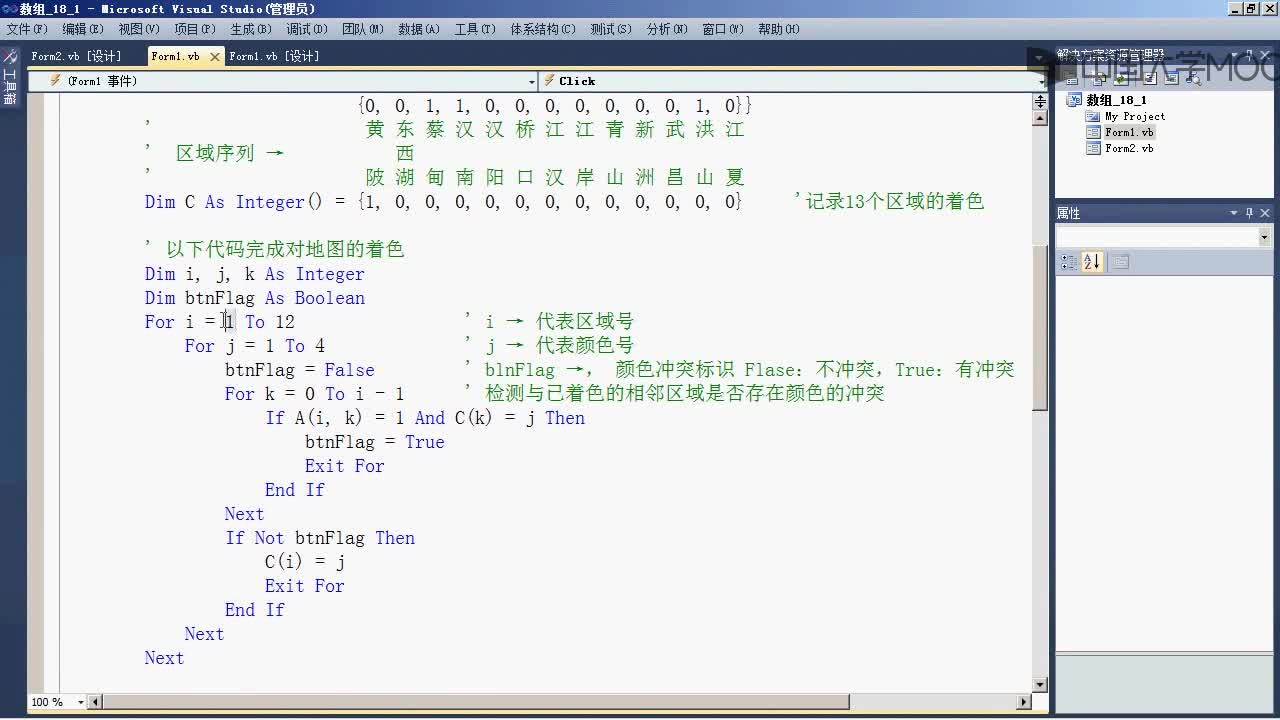Click 'If A(i, k) = 1 And C(k) = j Then' line
The width and height of the screenshot is (1280, 720).
coord(425,418)
